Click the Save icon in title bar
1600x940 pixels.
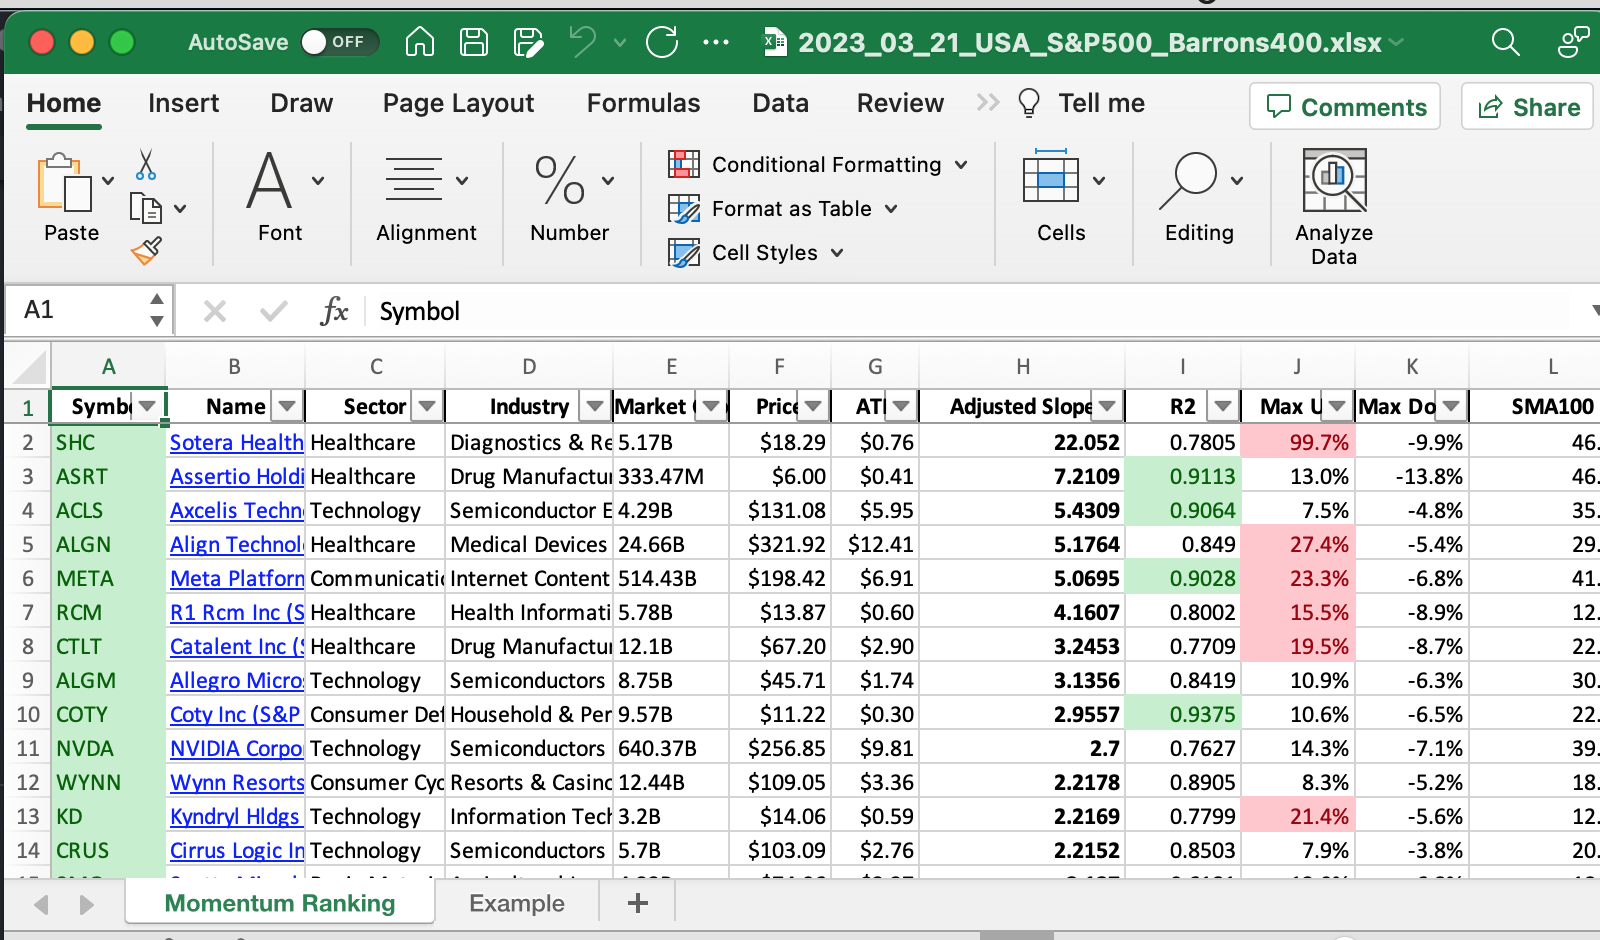(x=473, y=42)
